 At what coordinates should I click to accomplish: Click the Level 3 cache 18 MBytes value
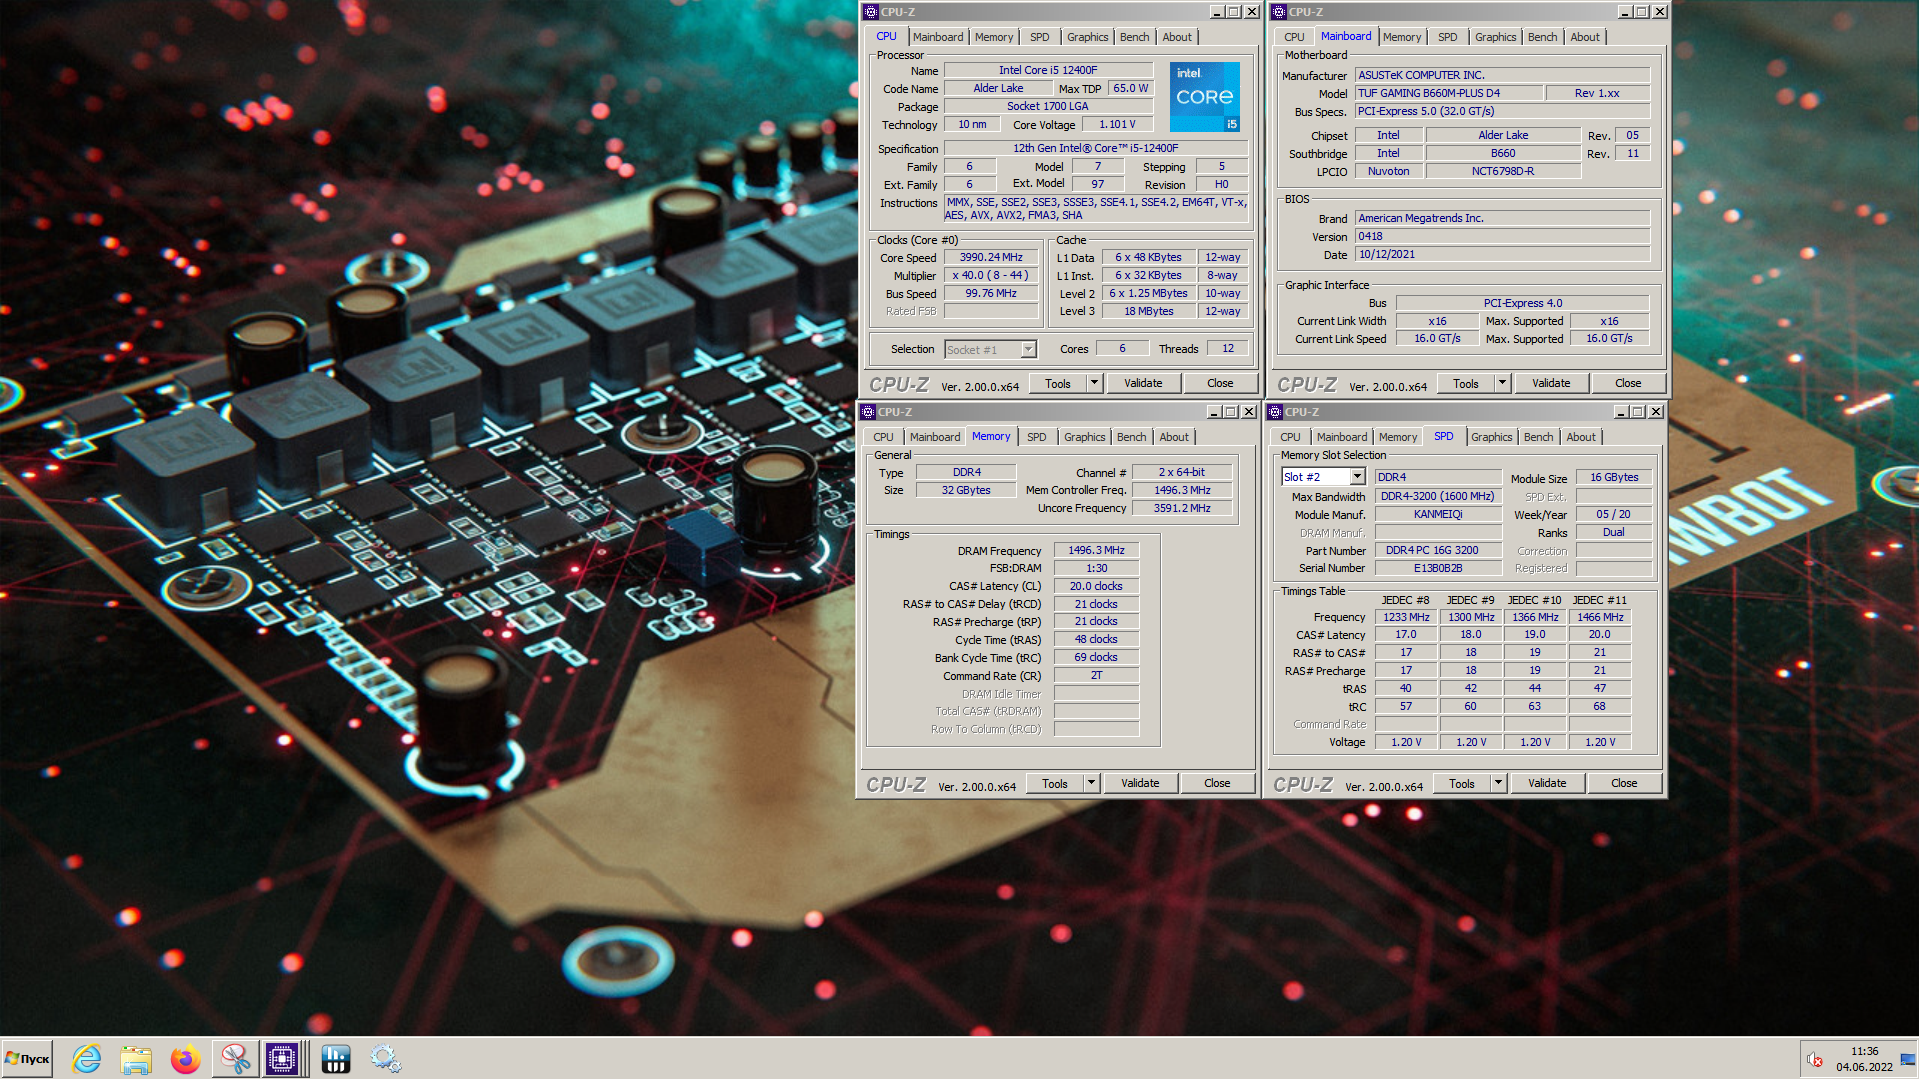1148,311
